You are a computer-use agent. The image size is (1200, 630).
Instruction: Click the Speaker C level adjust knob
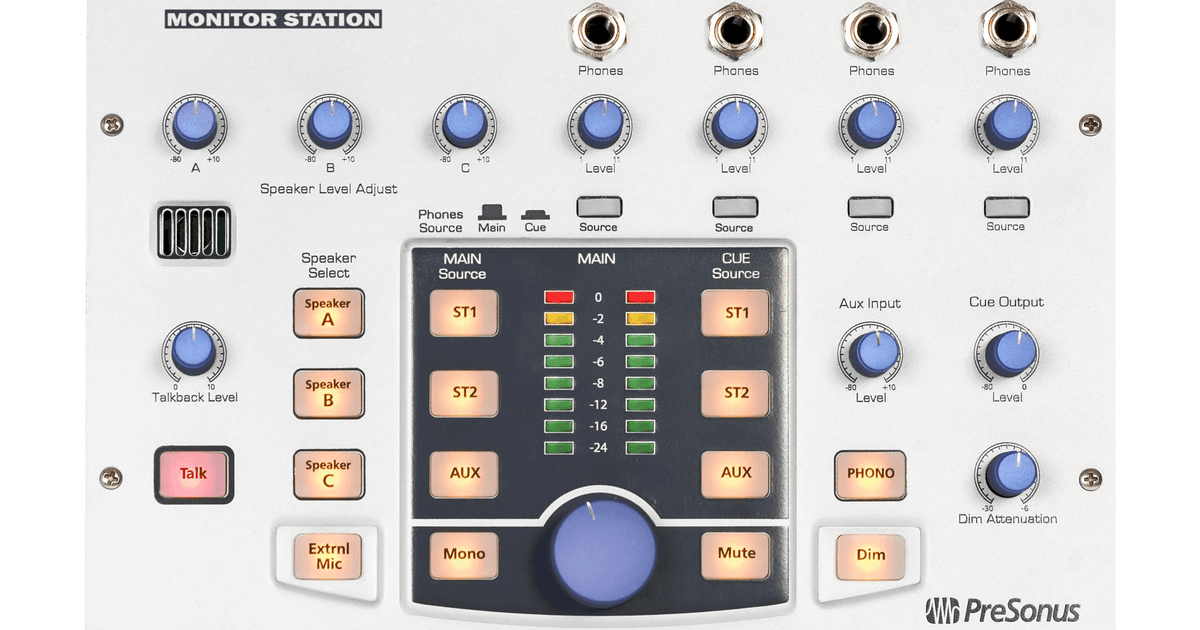tap(464, 125)
